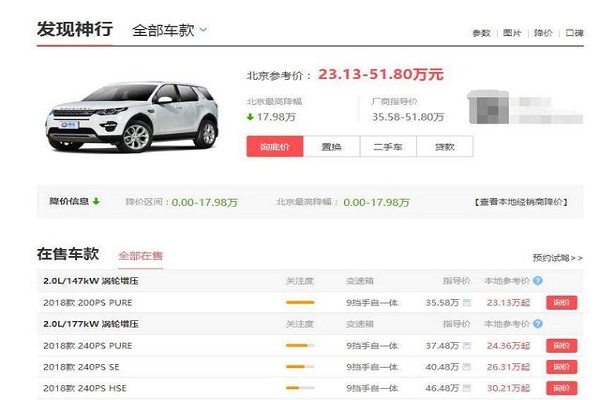Open the 2018款 200PS PURE model
Image resolution: width=600 pixels, height=400 pixels.
coord(88,303)
